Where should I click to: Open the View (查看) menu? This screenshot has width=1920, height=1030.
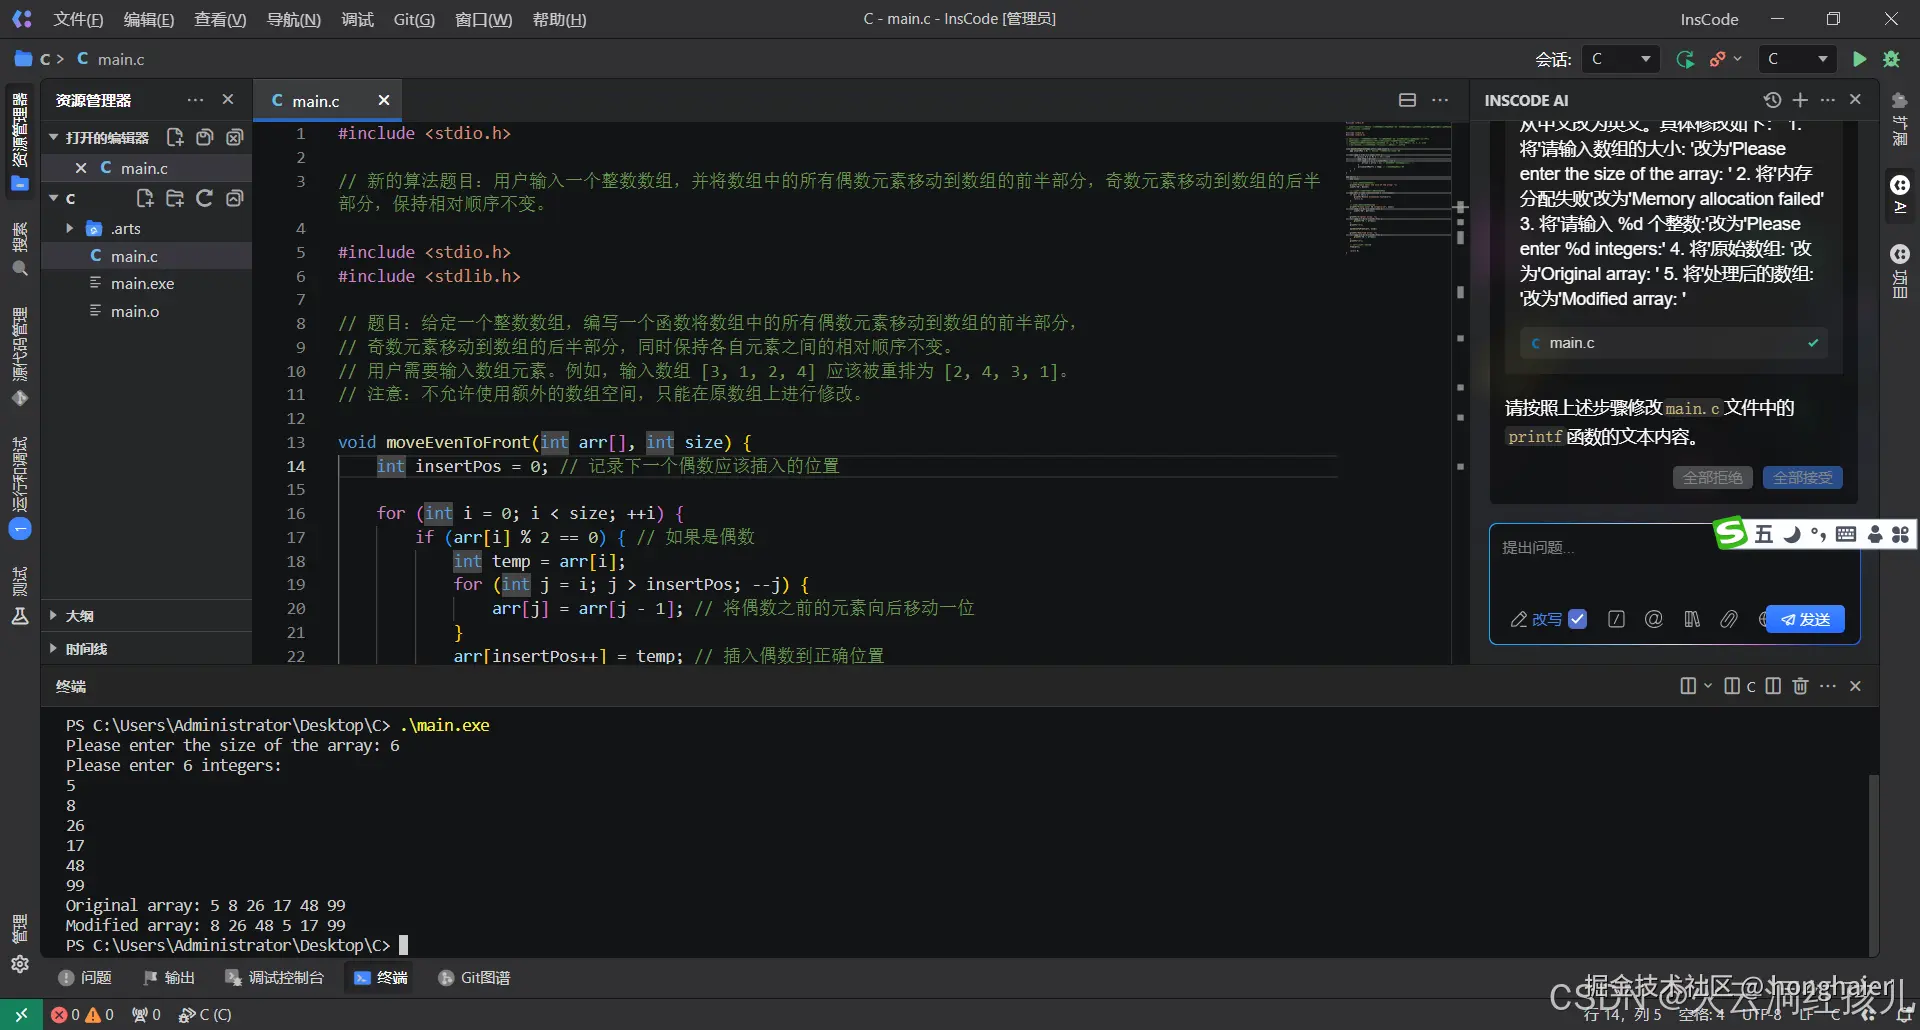pyautogui.click(x=220, y=19)
